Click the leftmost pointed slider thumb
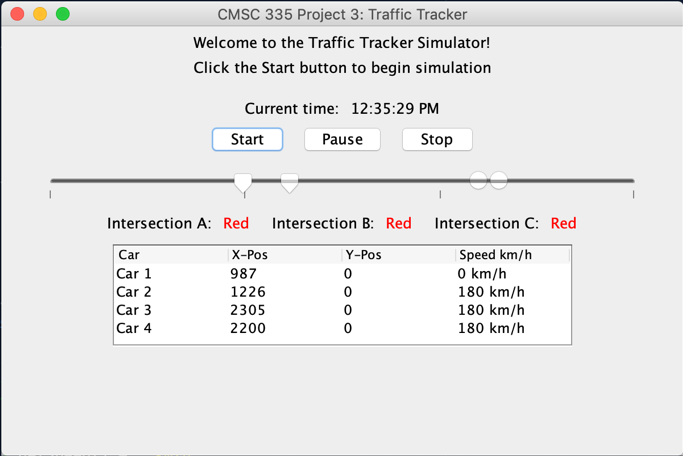This screenshot has width=683, height=456. click(243, 182)
